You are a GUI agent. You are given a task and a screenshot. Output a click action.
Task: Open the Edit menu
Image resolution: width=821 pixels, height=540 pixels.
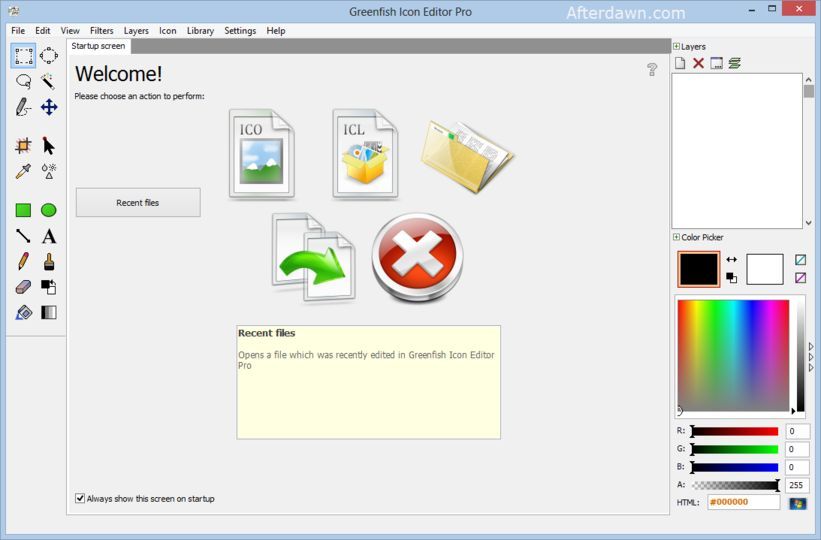[x=43, y=30]
